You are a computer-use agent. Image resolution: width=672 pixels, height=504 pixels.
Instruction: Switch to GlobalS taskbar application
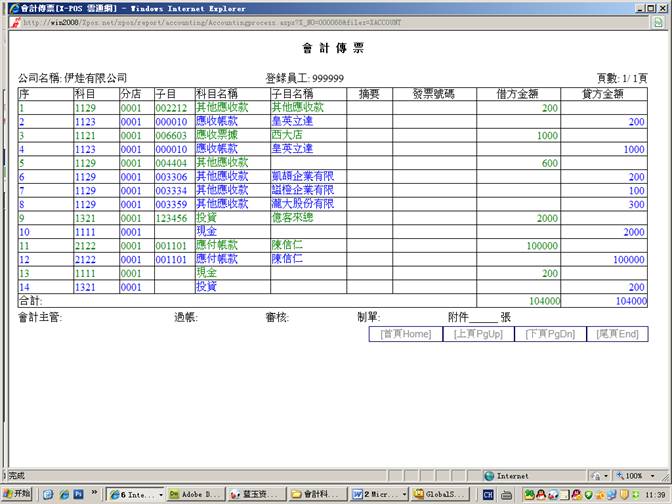point(440,494)
